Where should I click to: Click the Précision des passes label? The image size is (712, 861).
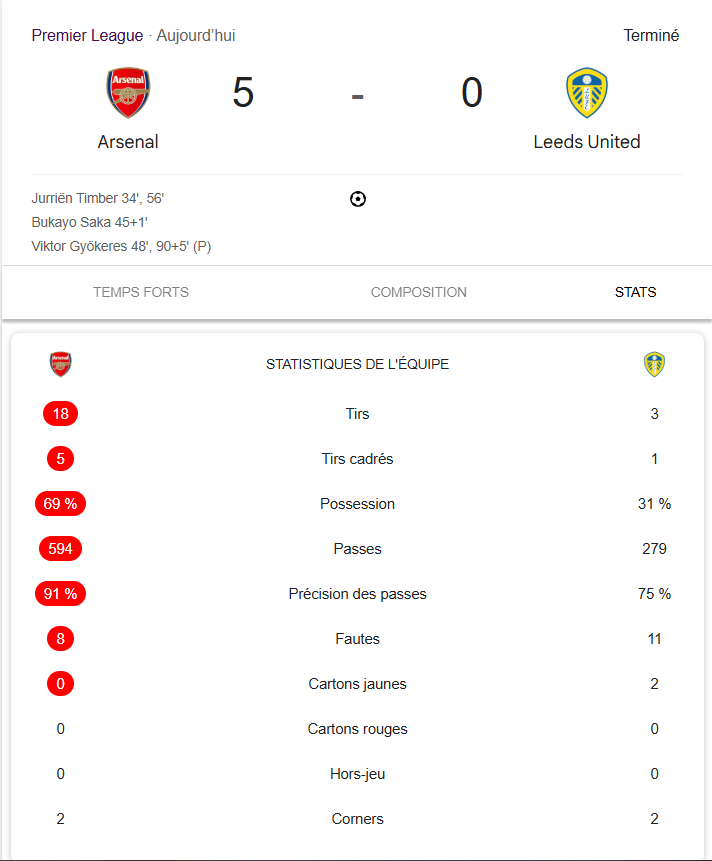(357, 594)
